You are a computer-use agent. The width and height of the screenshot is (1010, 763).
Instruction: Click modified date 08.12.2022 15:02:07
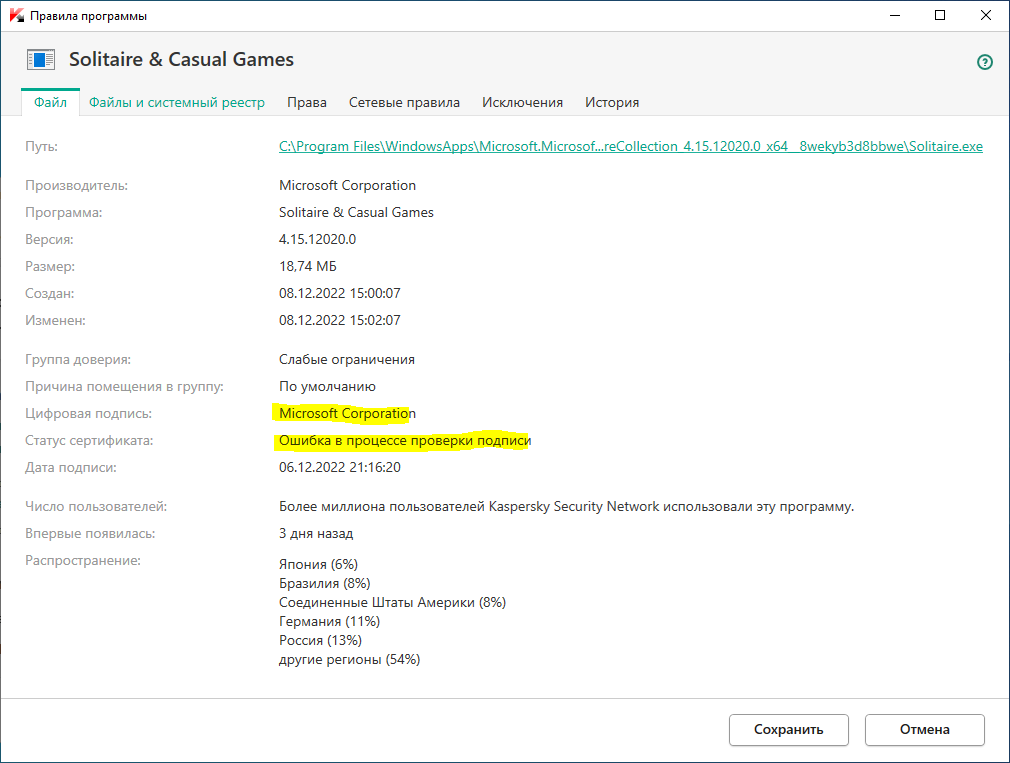click(x=339, y=321)
